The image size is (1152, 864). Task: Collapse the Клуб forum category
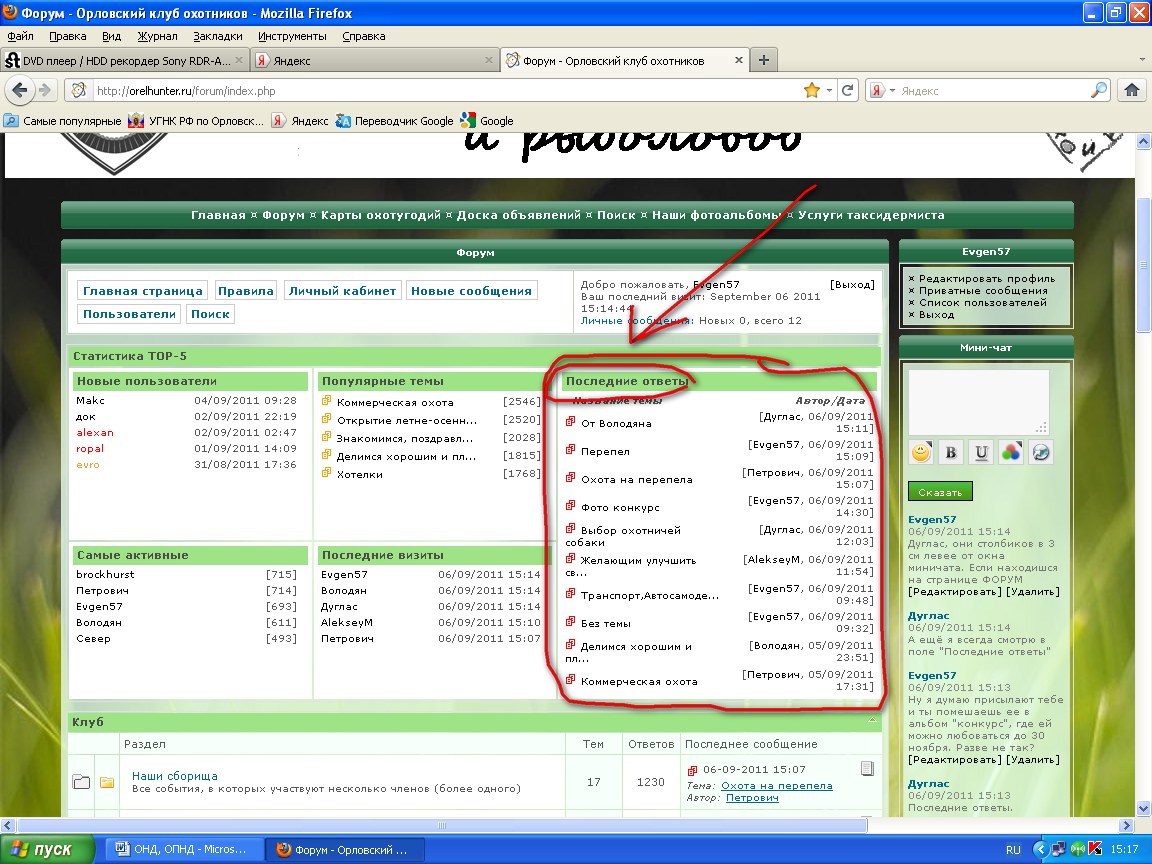tap(872, 721)
